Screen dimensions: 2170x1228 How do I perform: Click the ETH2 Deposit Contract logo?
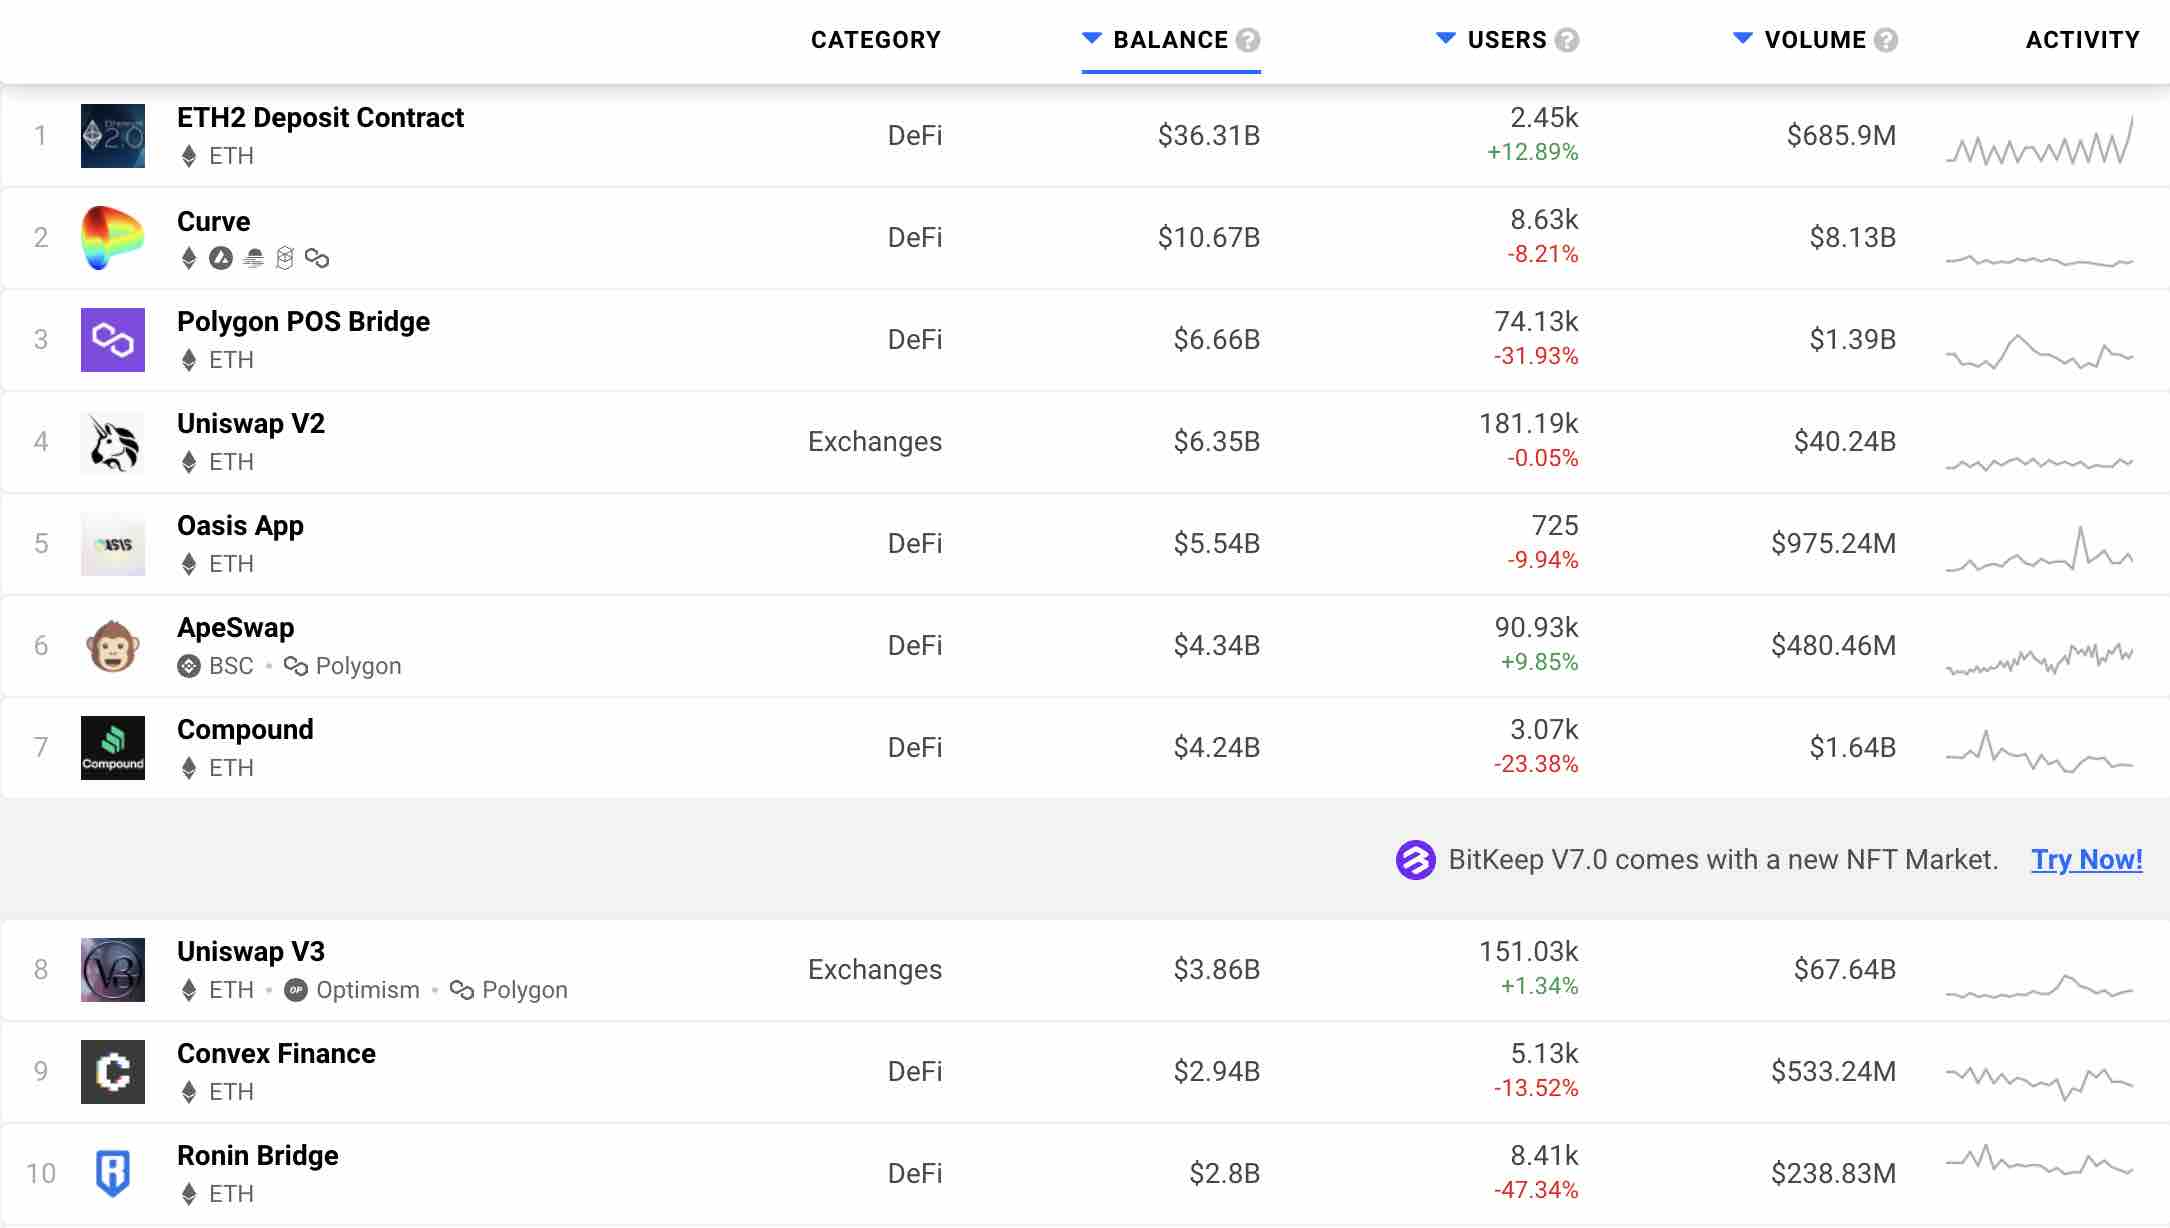(x=112, y=136)
